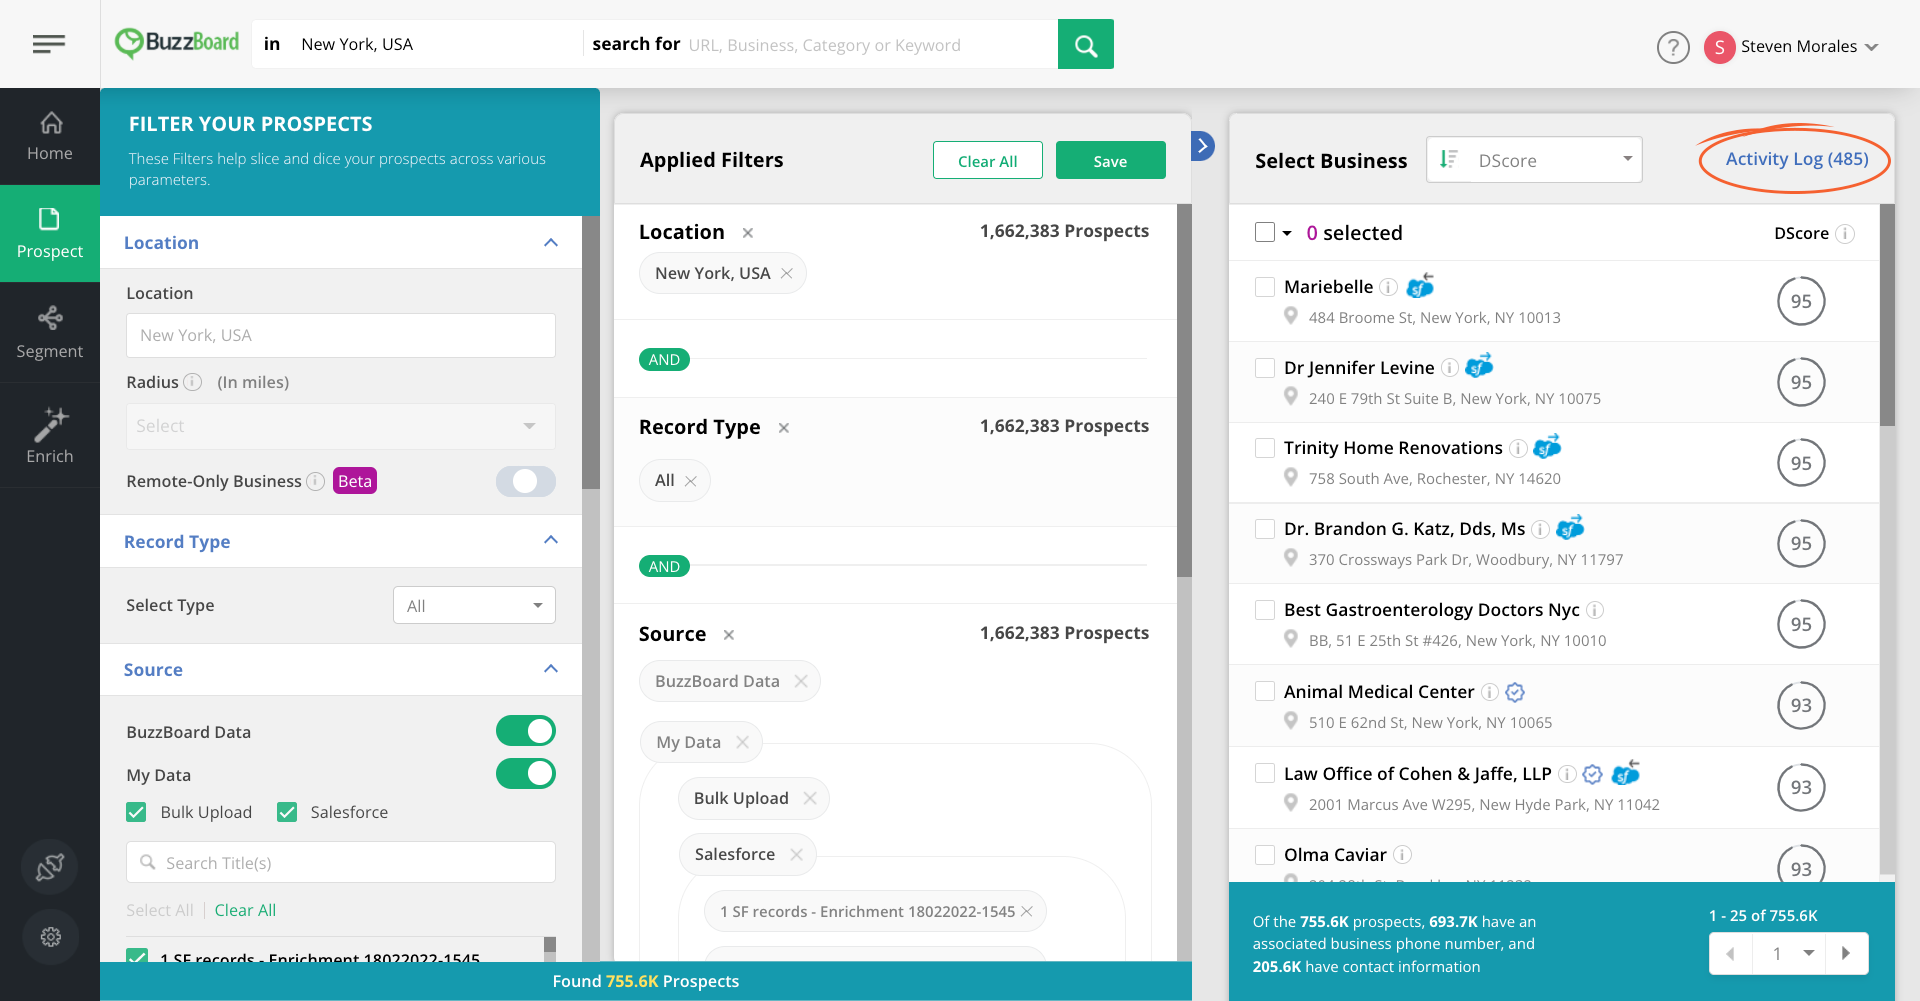
Task: Remove the Bulk Upload chip
Action: [x=810, y=798]
